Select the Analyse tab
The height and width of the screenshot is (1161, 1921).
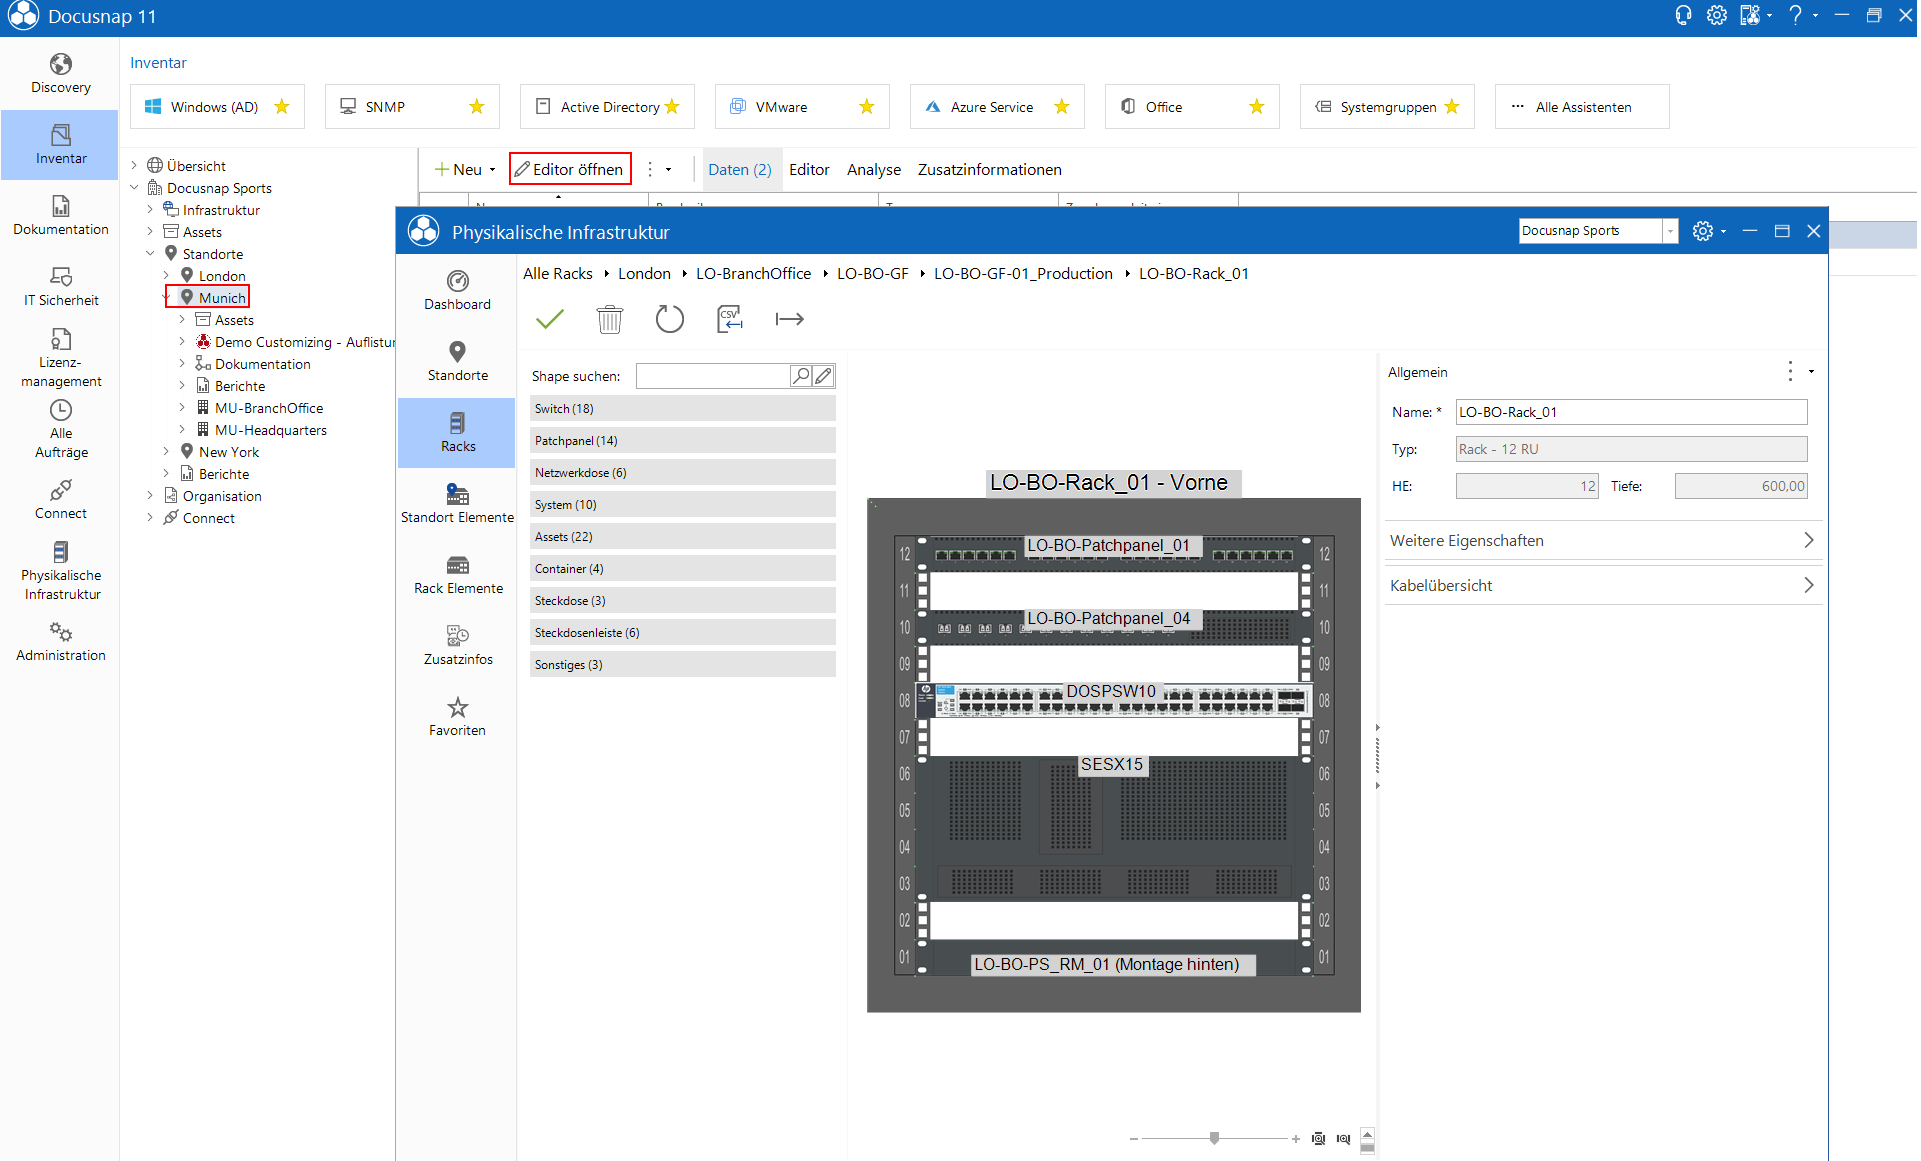click(x=875, y=169)
